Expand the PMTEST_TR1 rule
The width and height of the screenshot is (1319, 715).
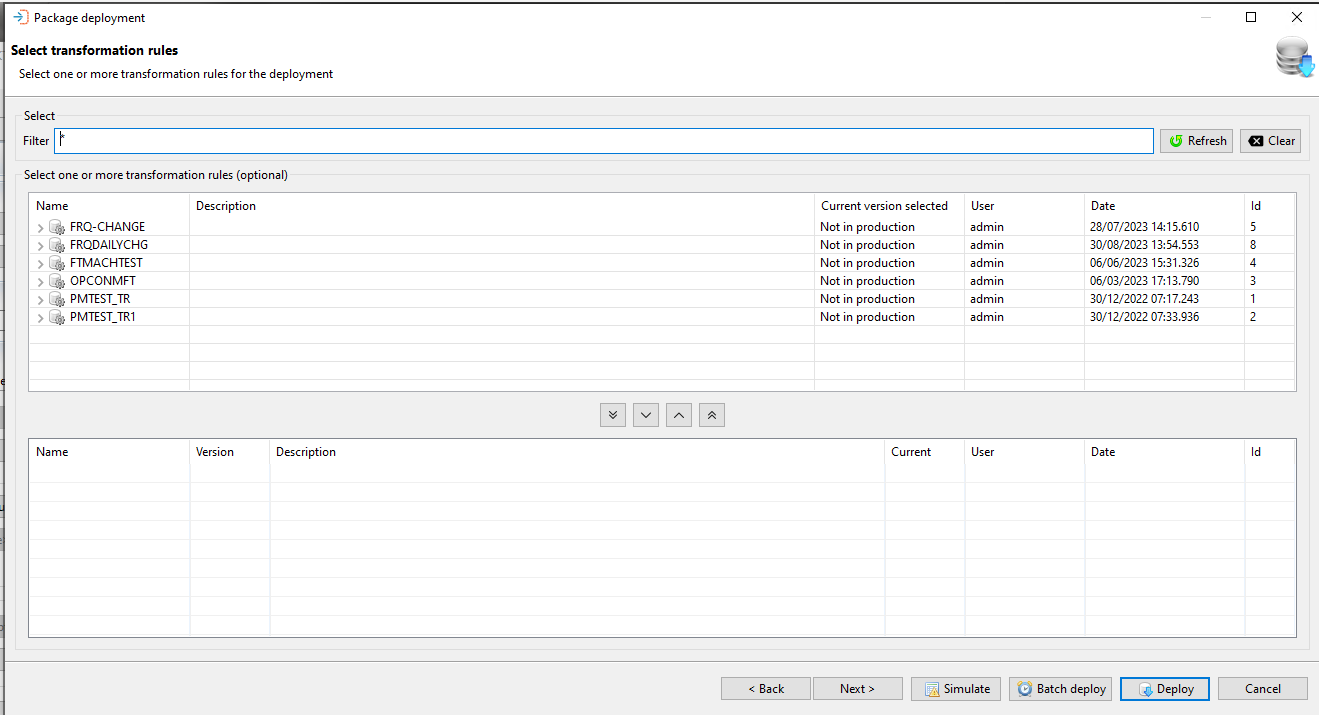(41, 318)
